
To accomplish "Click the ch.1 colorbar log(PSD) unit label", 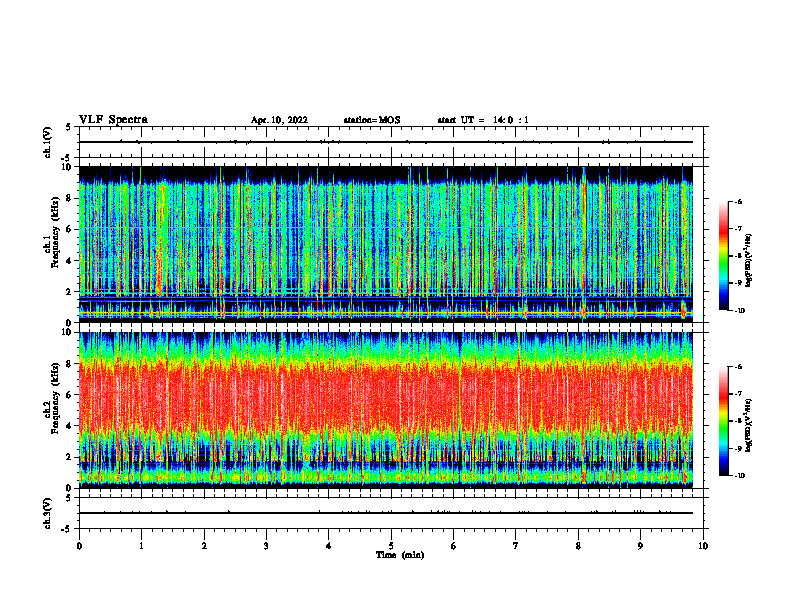I will click(749, 261).
